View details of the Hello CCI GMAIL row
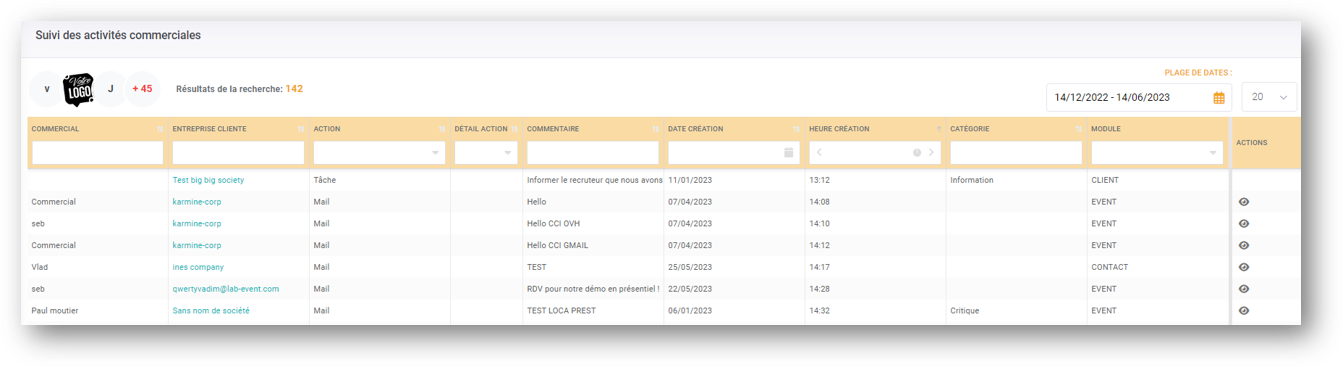This screenshot has width=1343, height=367. [x=1244, y=245]
